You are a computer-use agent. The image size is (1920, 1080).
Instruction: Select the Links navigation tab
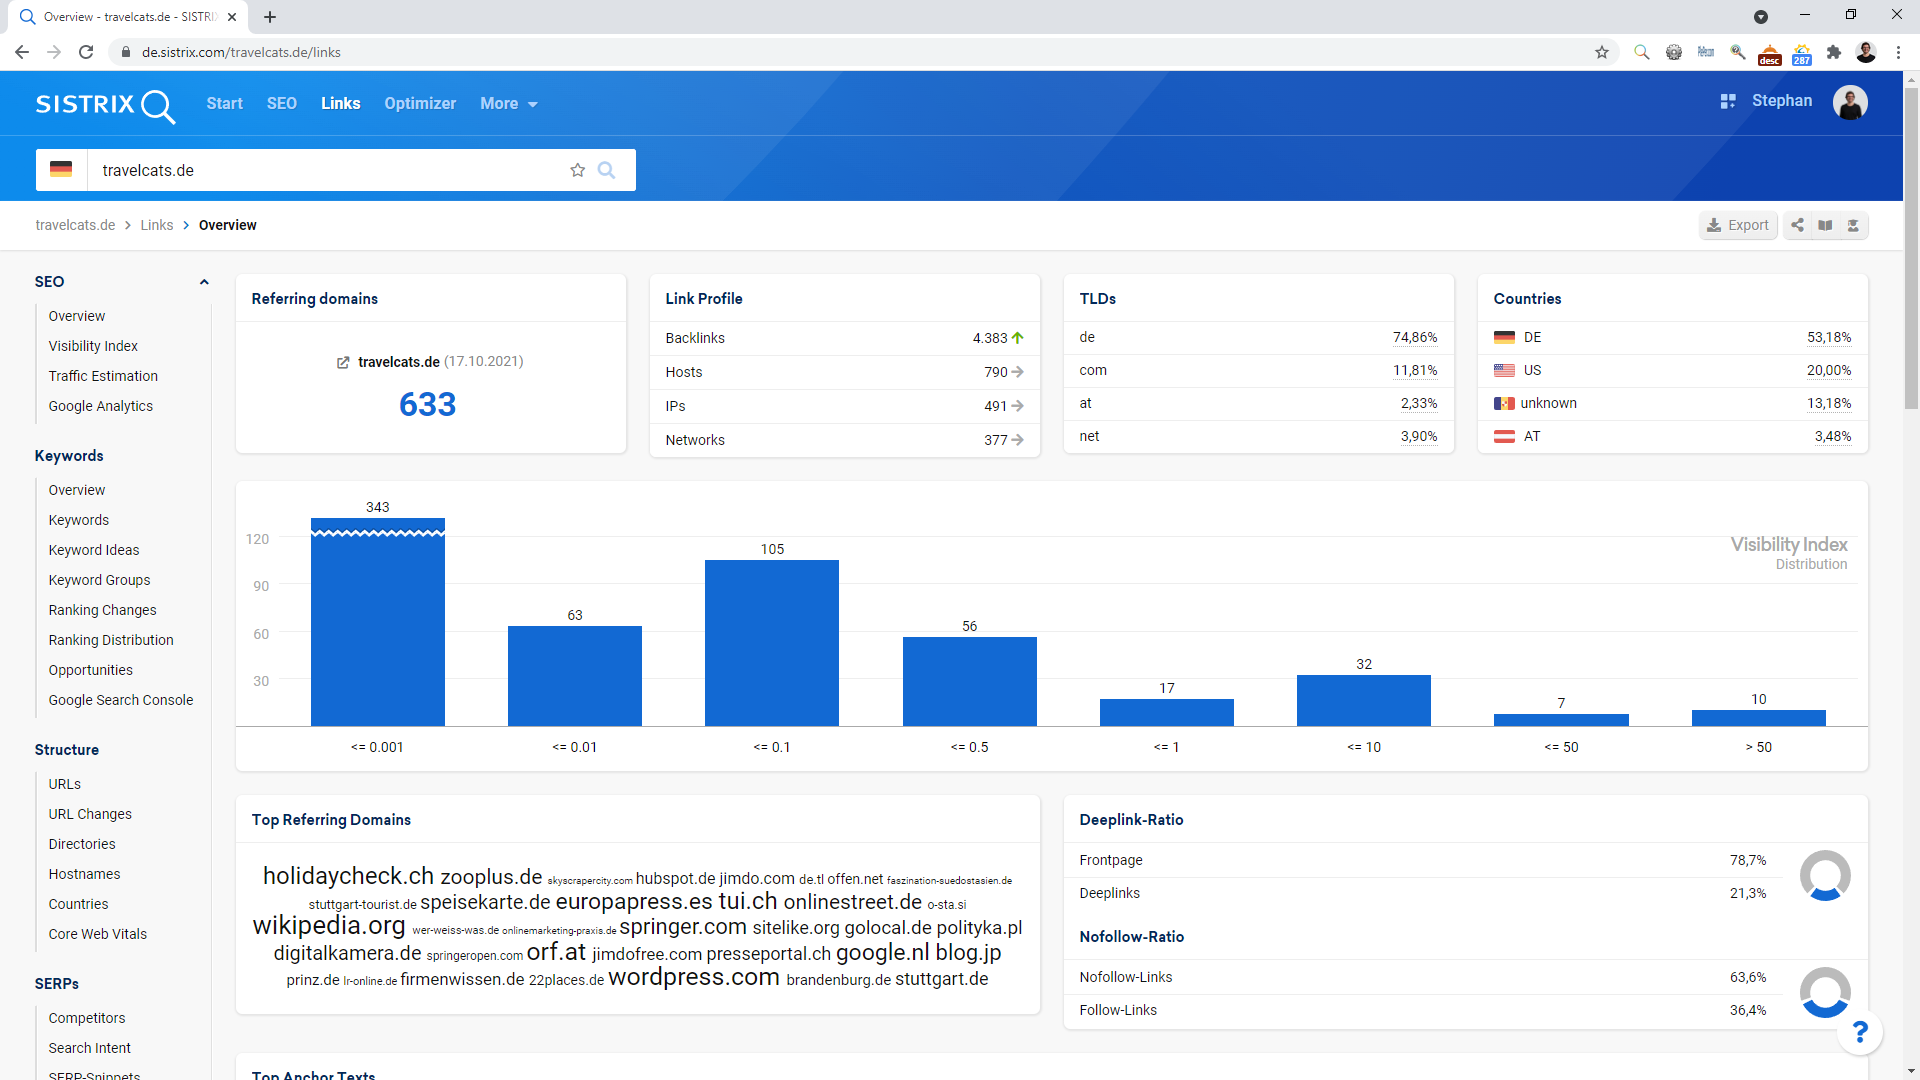[342, 103]
